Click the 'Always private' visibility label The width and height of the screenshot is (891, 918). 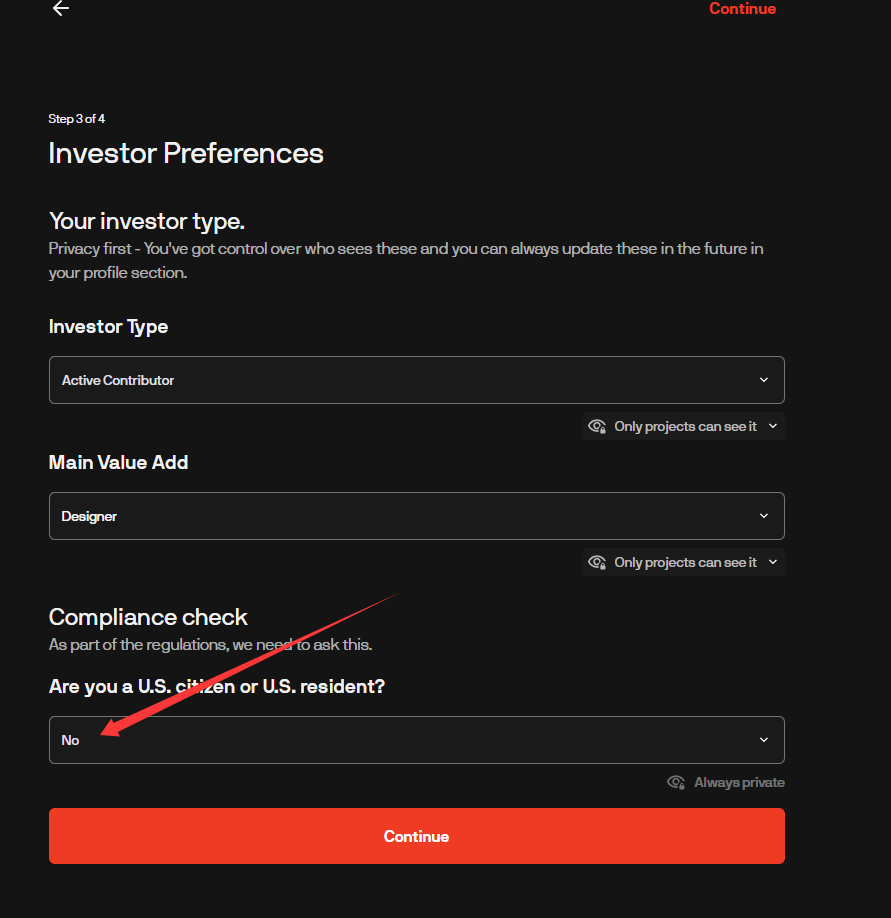pos(739,782)
